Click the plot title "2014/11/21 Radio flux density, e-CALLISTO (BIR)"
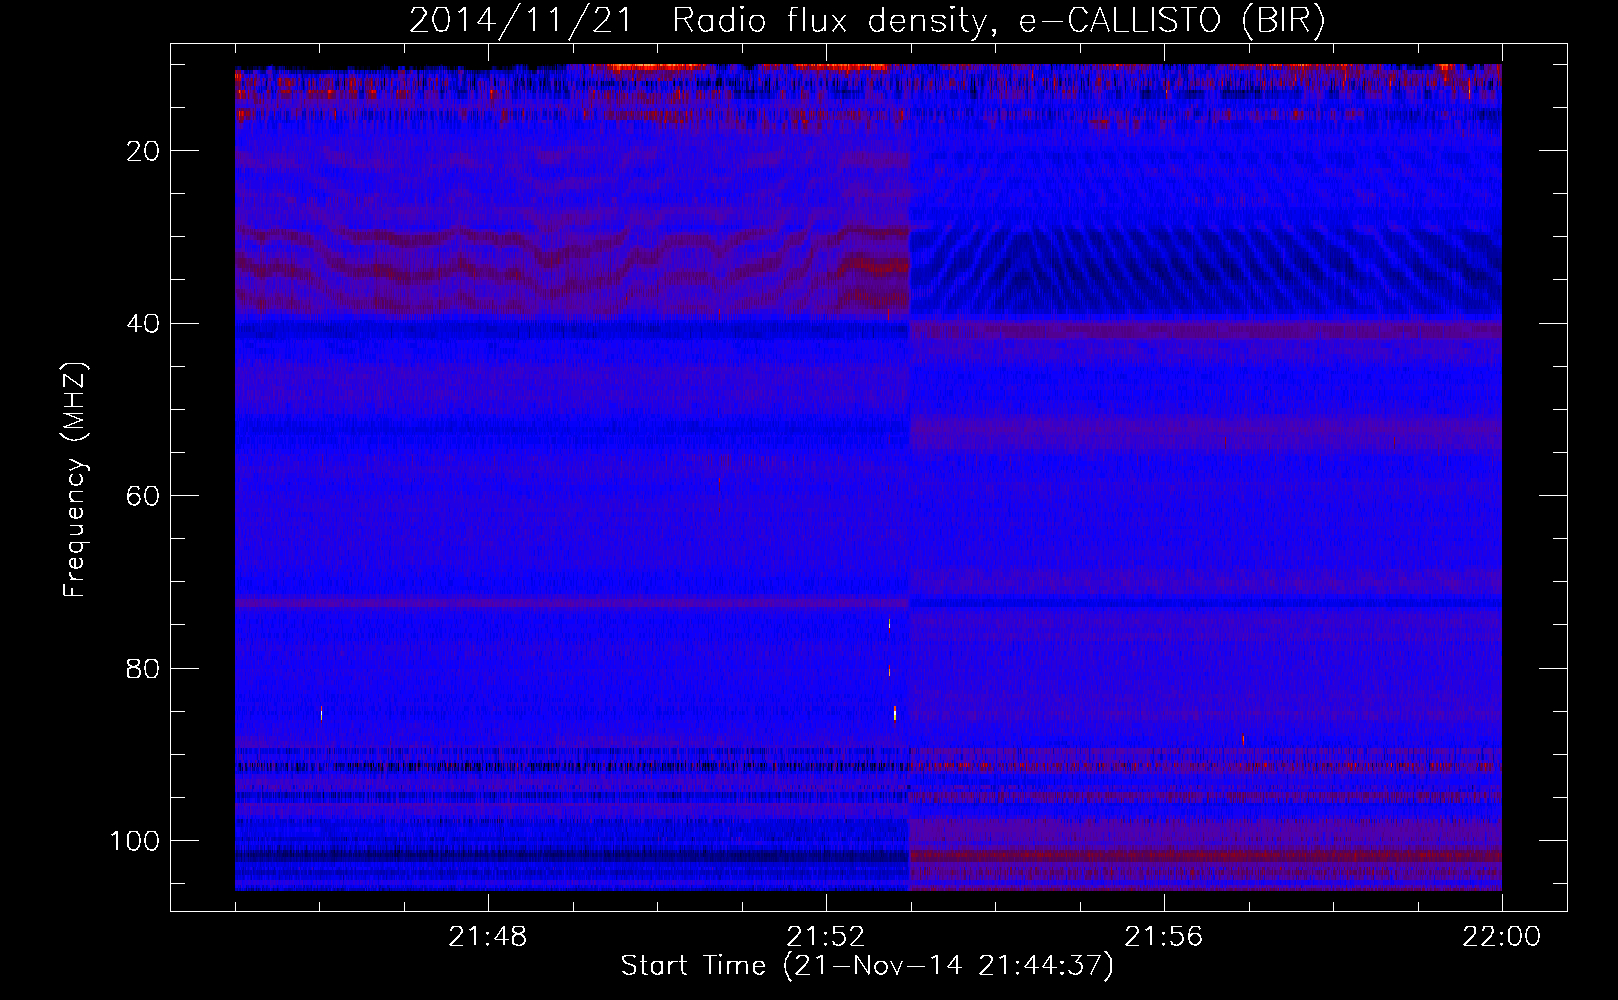 coord(867,21)
